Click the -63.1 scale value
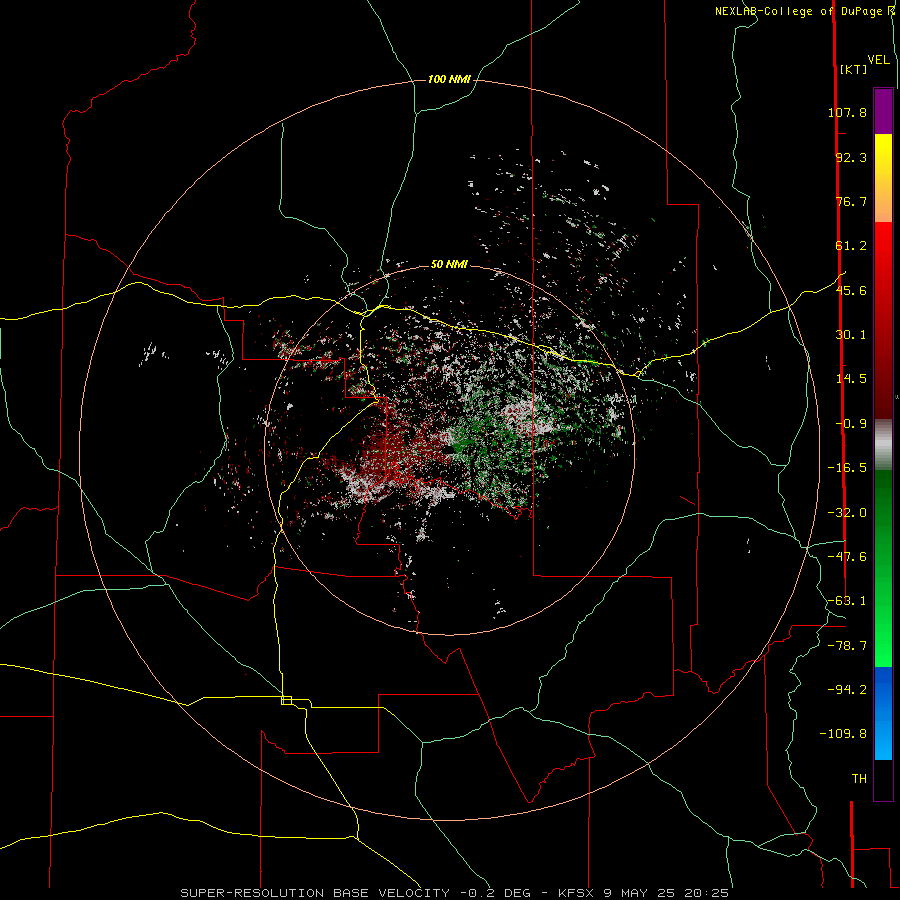This screenshot has height=900, width=900. (x=847, y=601)
